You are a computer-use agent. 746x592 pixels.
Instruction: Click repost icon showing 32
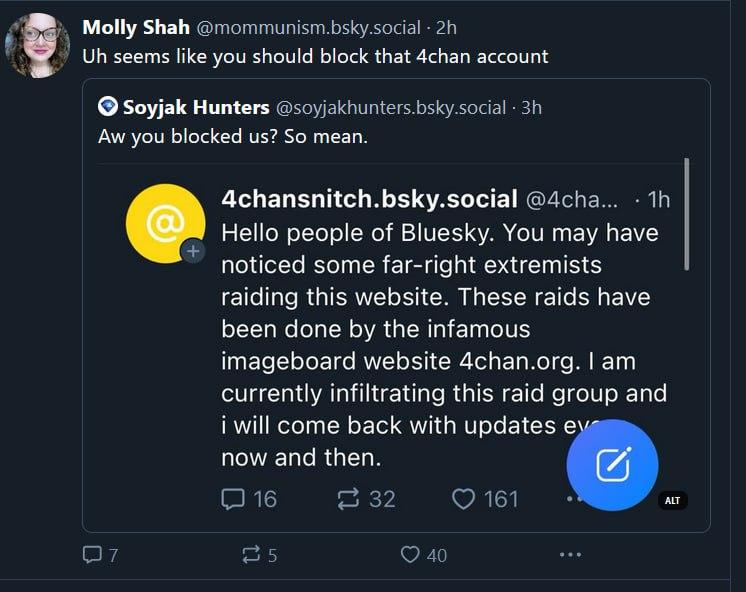[x=348, y=498]
